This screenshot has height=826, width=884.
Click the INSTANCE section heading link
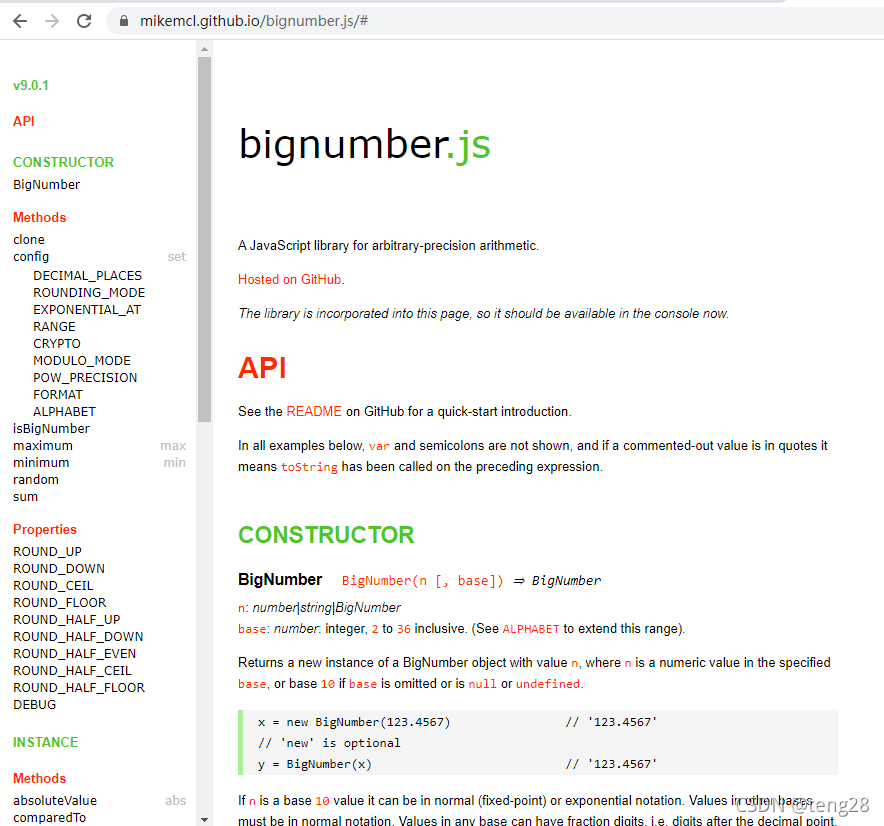[x=45, y=742]
